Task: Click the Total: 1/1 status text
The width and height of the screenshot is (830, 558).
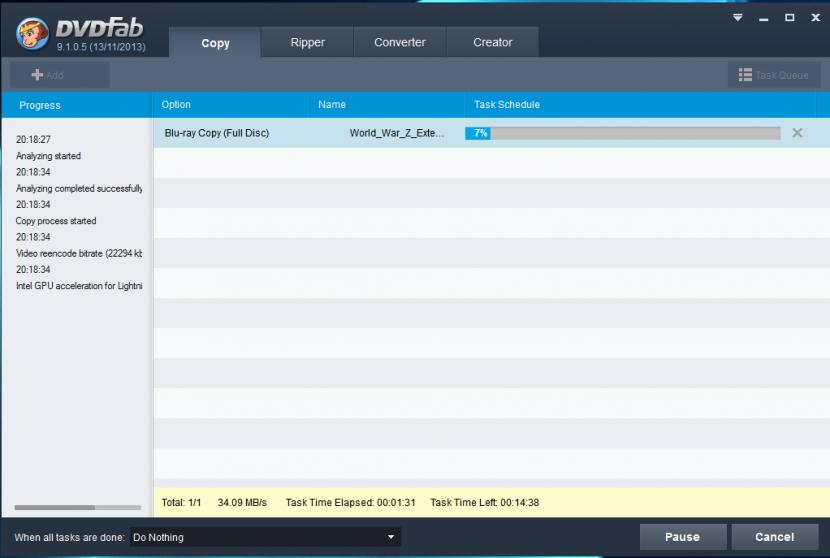Action: pos(181,502)
